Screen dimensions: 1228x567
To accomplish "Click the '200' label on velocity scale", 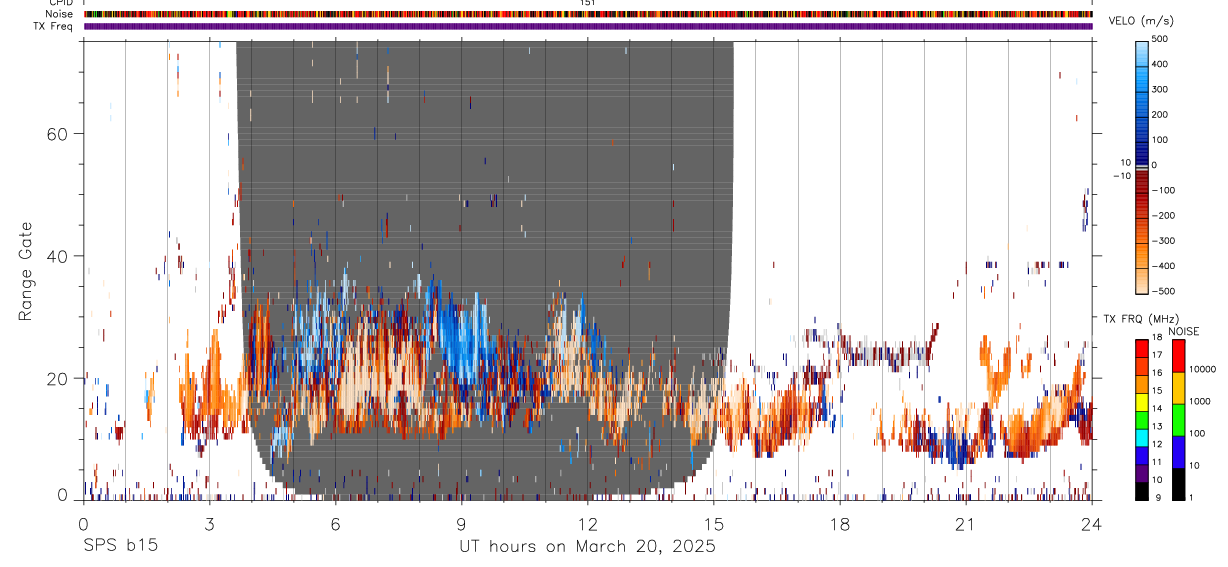I will 1161,114.
